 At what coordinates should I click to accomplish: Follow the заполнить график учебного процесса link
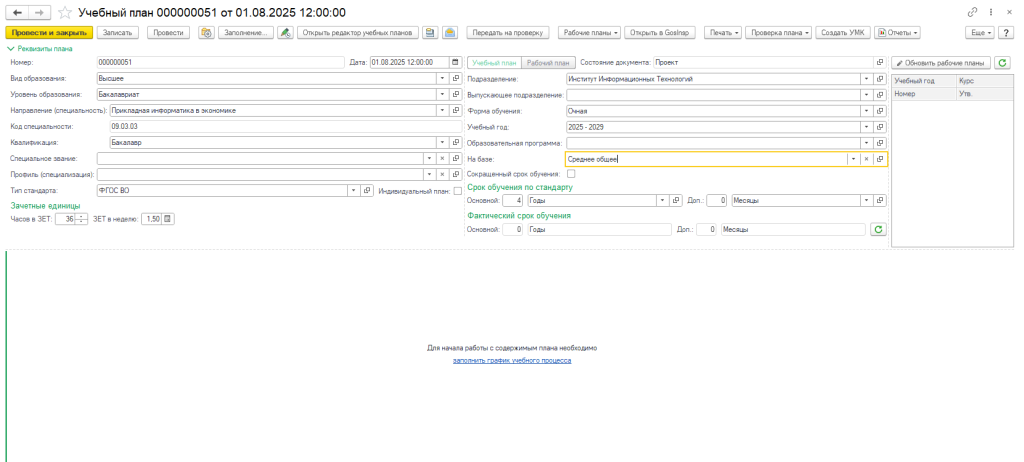(511, 359)
